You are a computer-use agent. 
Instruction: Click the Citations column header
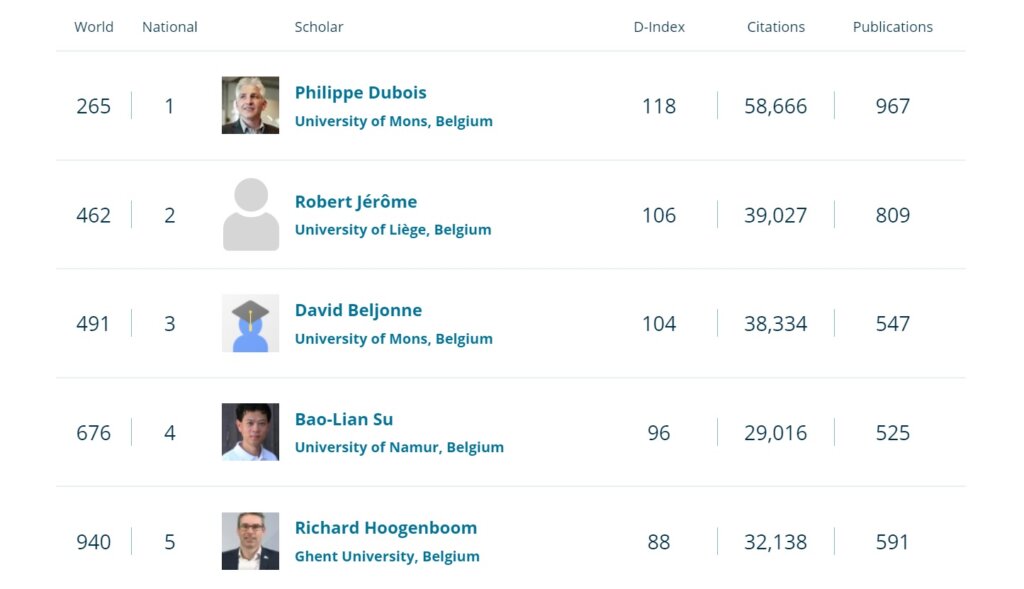pyautogui.click(x=776, y=27)
